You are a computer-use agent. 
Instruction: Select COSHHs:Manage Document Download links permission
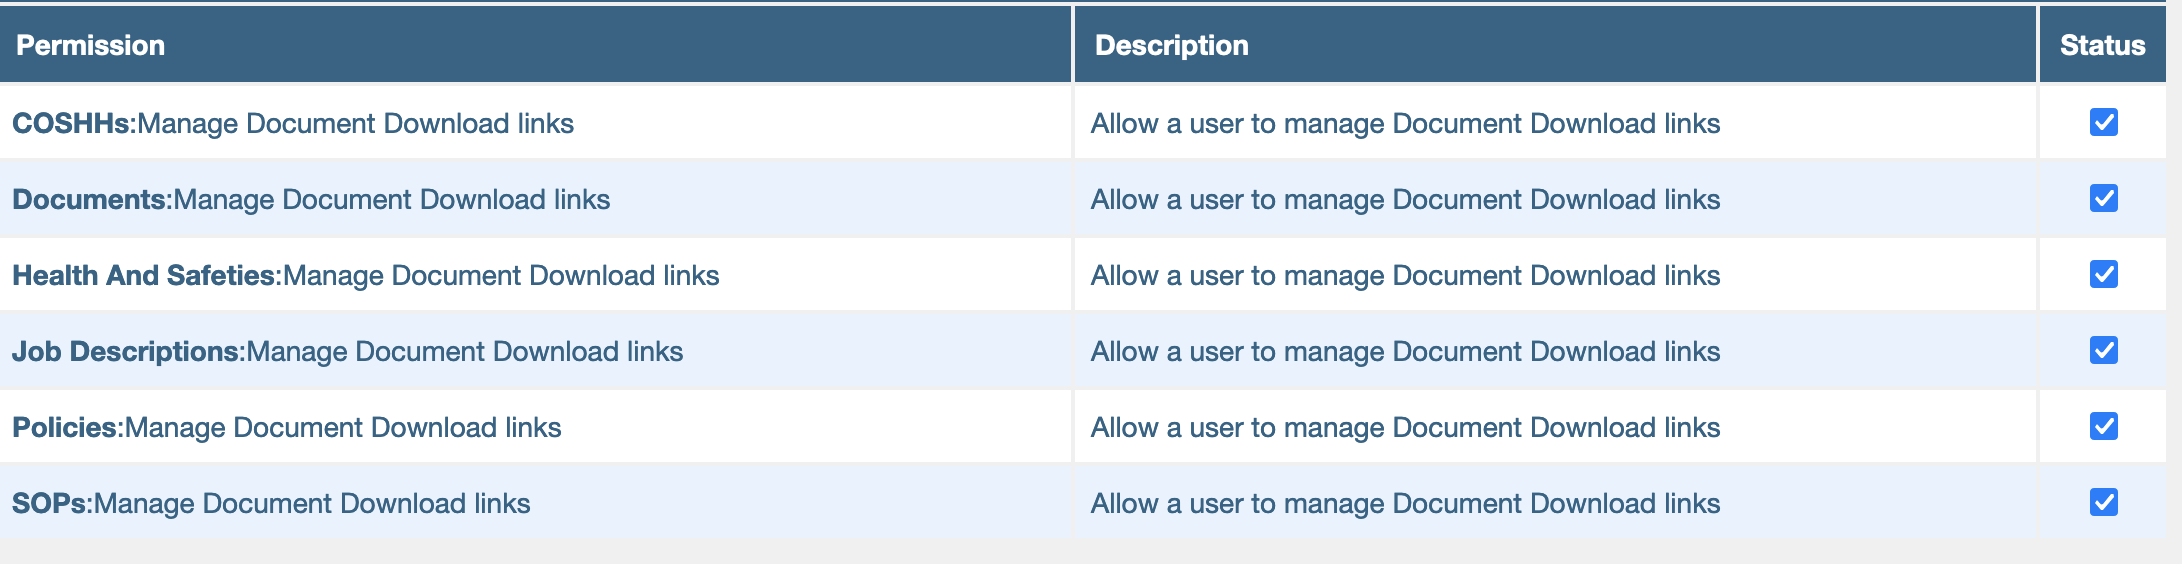(293, 123)
